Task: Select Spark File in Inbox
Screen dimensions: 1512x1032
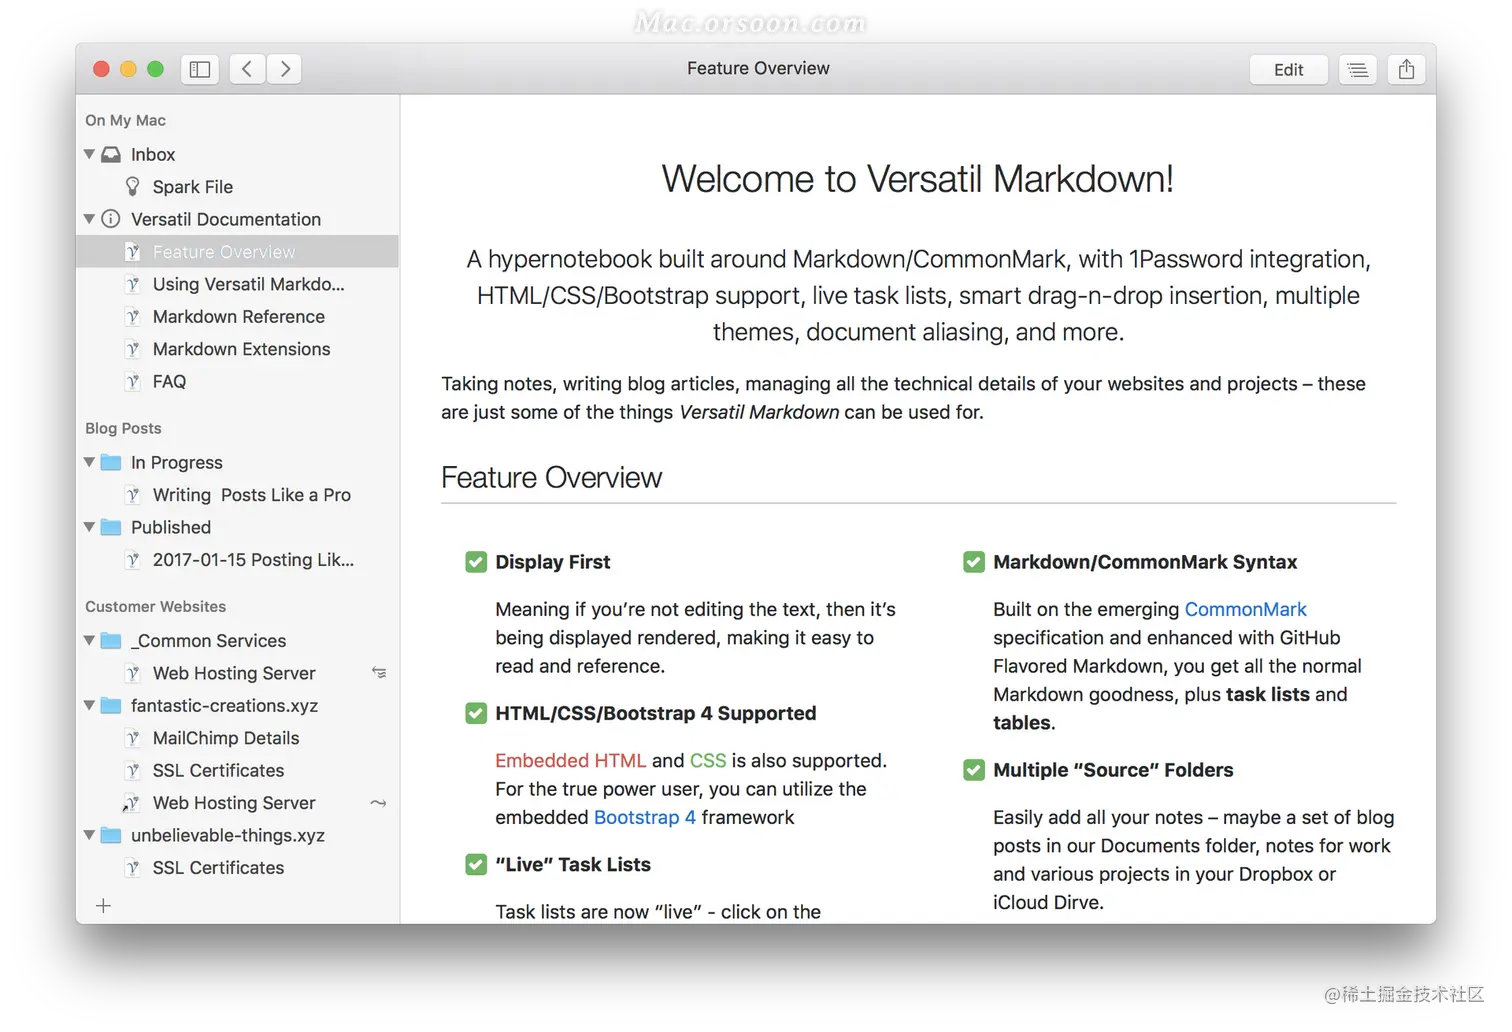Action: 238,186
